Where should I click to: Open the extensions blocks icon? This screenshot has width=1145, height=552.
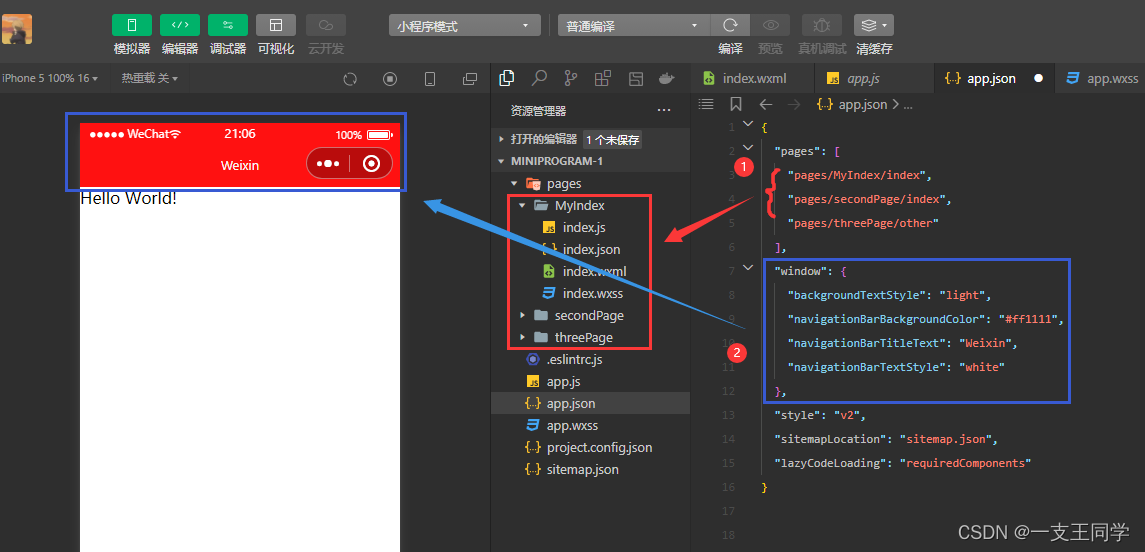pyautogui.click(x=602, y=77)
